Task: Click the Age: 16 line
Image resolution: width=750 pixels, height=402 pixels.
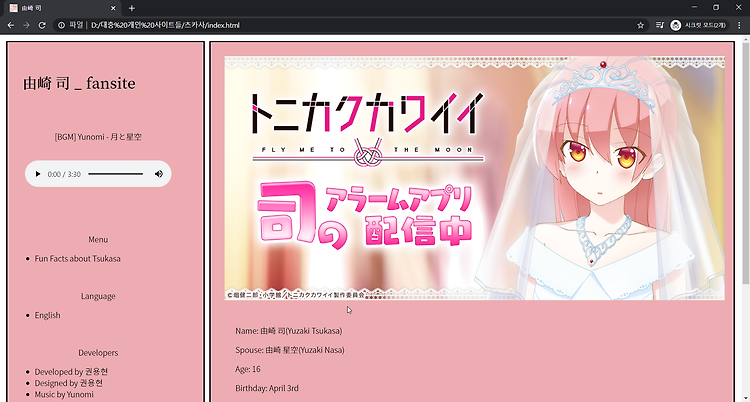Action: pos(248,369)
